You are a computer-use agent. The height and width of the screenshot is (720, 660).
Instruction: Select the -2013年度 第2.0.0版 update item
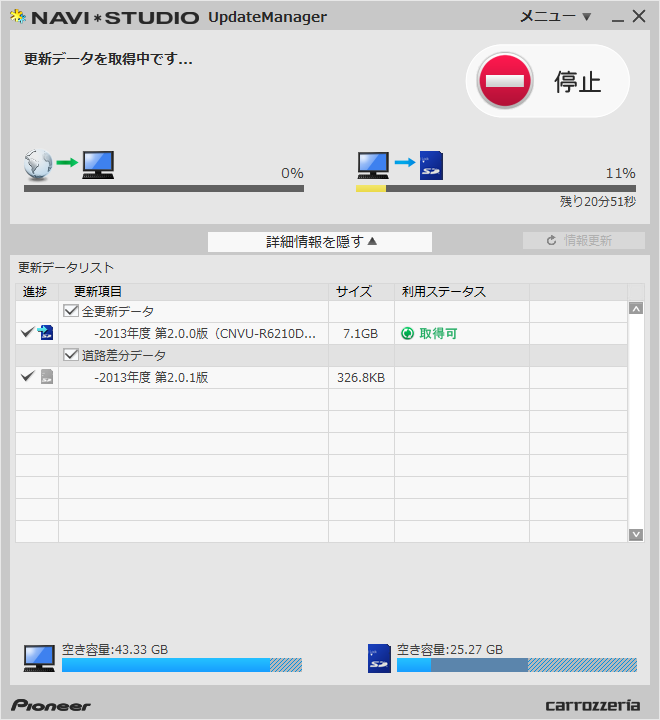click(x=205, y=334)
